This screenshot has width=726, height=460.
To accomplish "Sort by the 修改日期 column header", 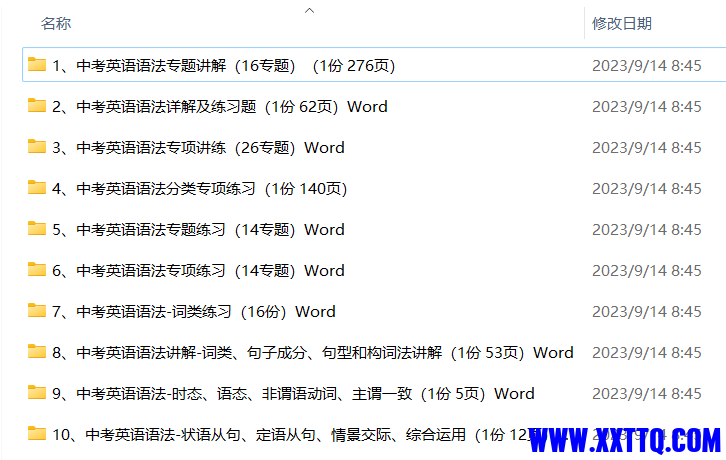I will [x=622, y=23].
